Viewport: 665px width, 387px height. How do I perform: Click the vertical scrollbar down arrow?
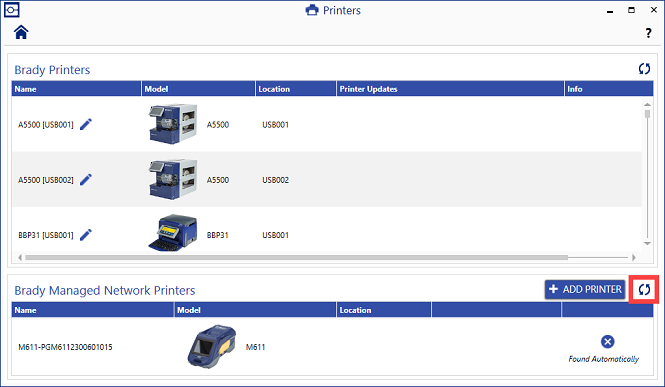[647, 243]
